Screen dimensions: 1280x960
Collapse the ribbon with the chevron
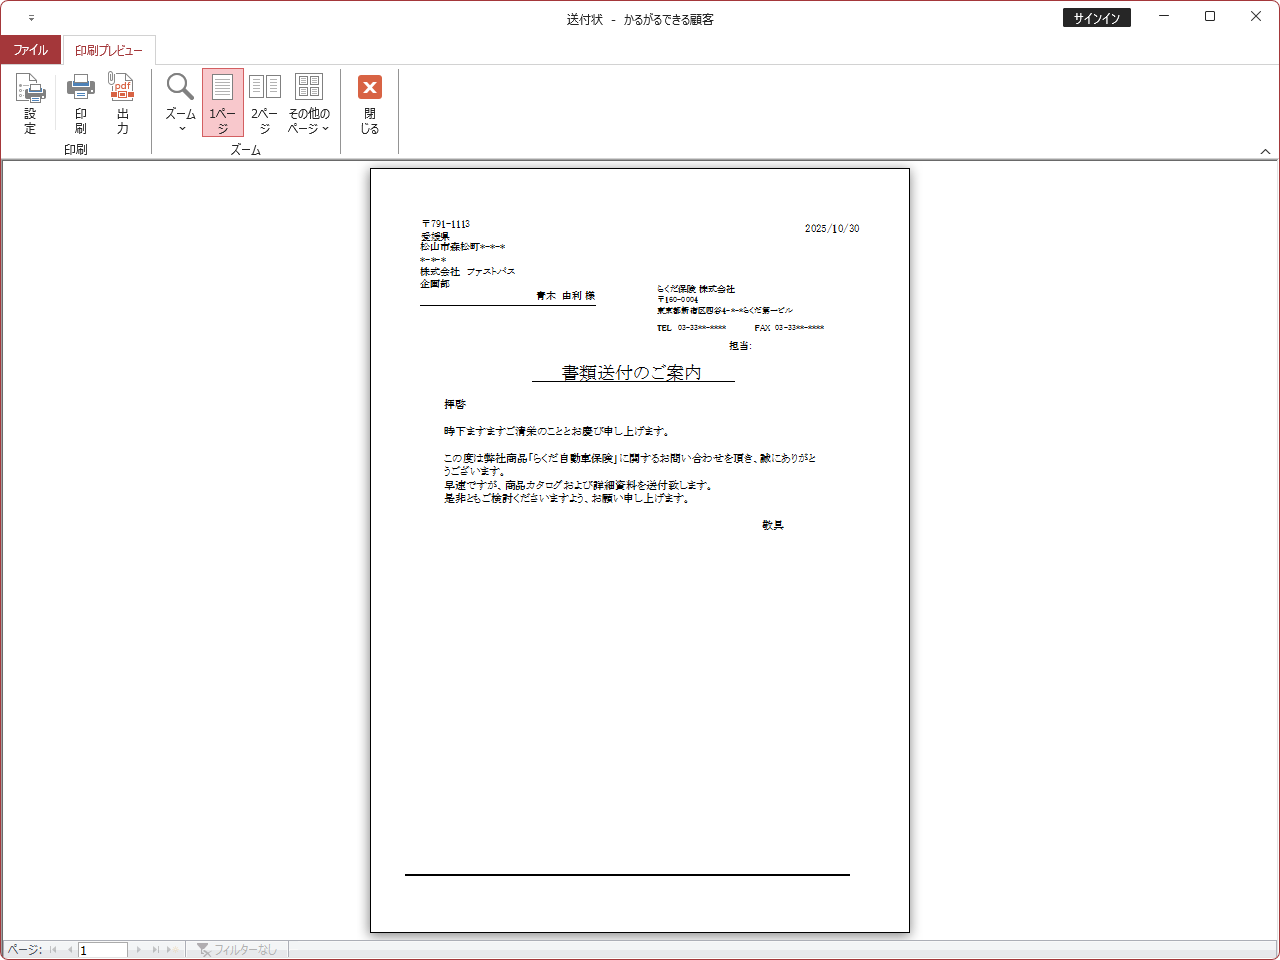tap(1265, 152)
